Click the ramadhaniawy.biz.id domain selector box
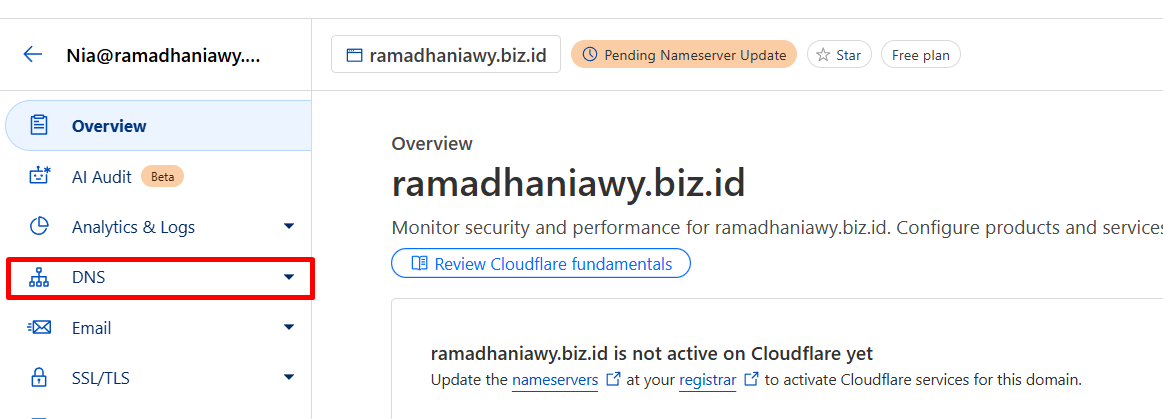 (x=446, y=55)
